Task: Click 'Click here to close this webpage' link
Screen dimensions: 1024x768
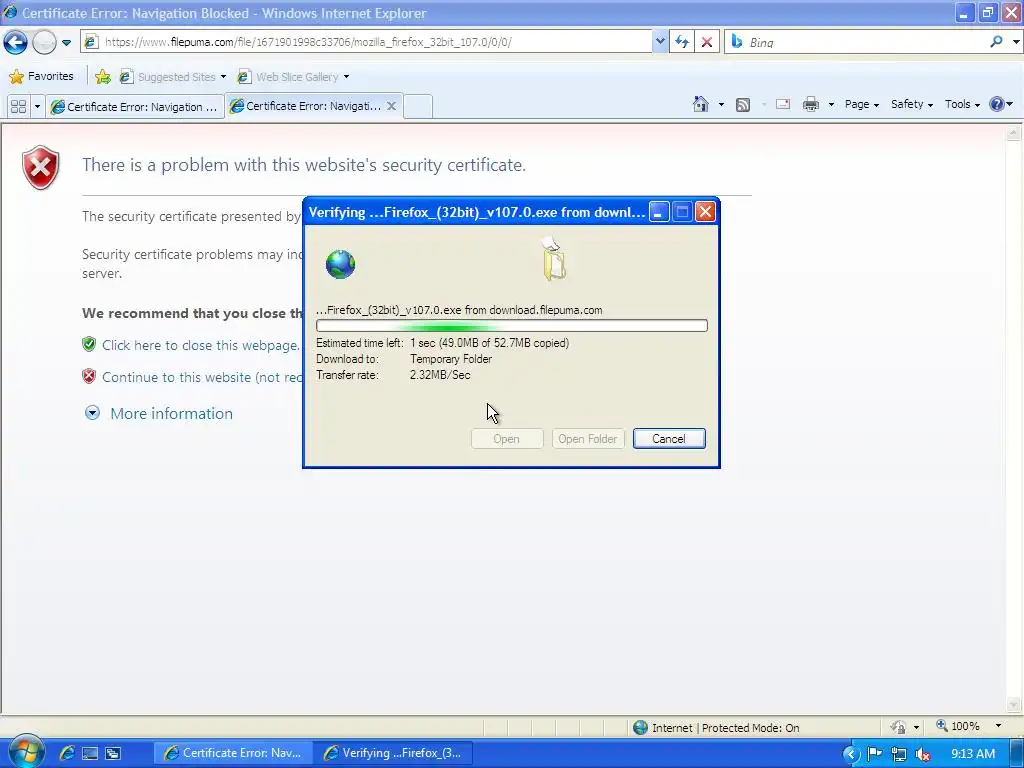Action: pyautogui.click(x=200, y=345)
